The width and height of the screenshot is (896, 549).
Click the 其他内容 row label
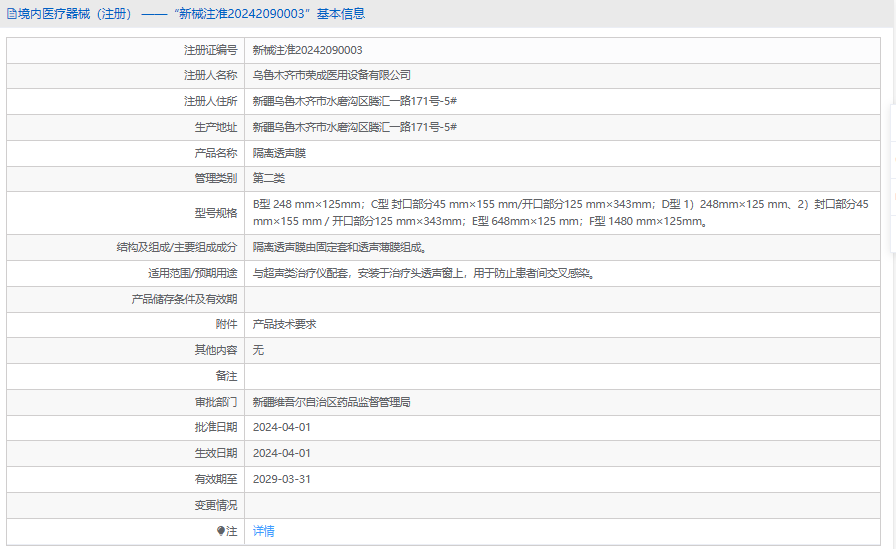[x=216, y=350]
